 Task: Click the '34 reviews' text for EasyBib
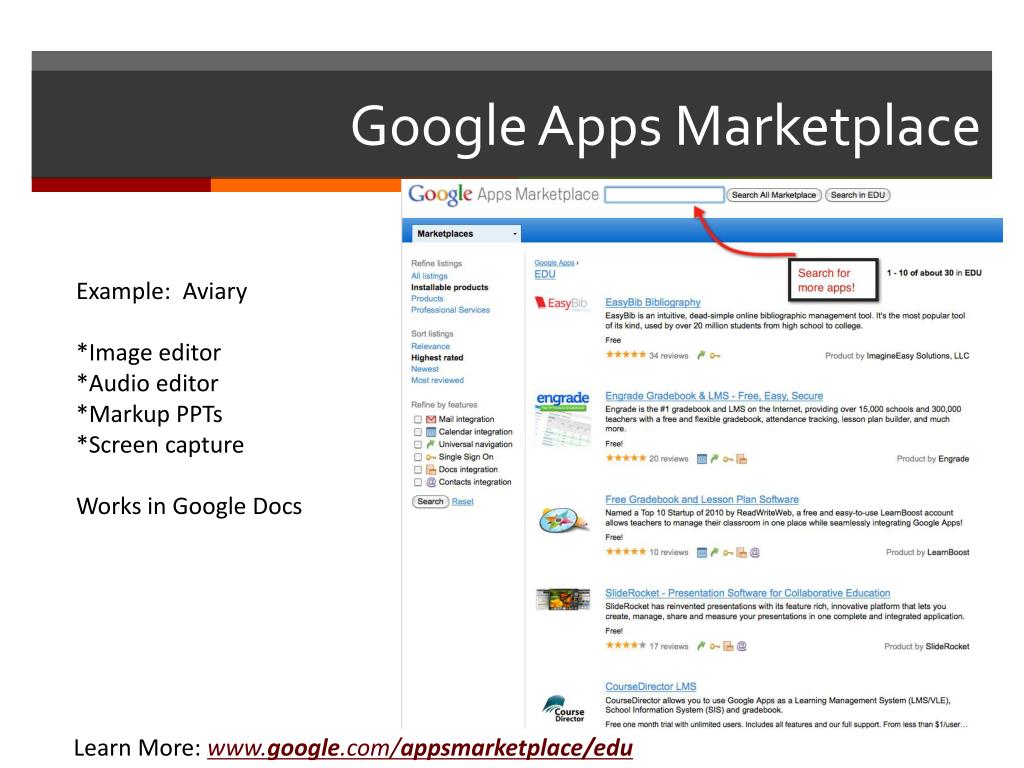coord(669,356)
